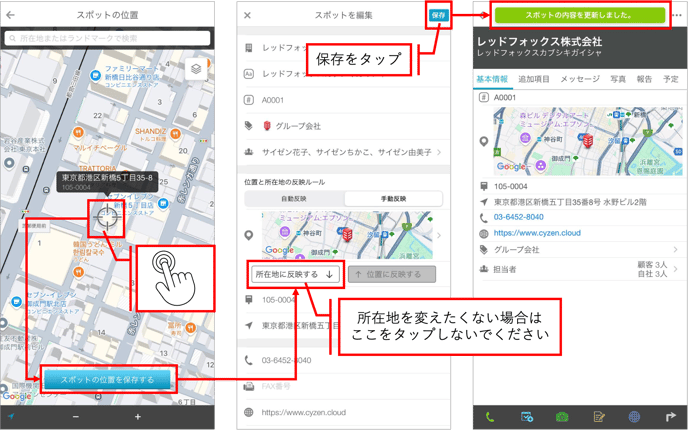Open the map position chevron in the edit screen
Screen dimensions: 688x430
(x=439, y=236)
